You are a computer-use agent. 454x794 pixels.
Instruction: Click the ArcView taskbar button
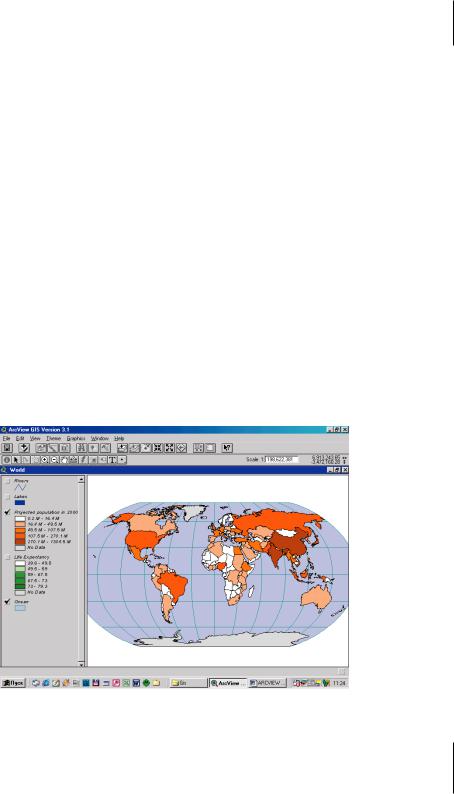click(228, 683)
